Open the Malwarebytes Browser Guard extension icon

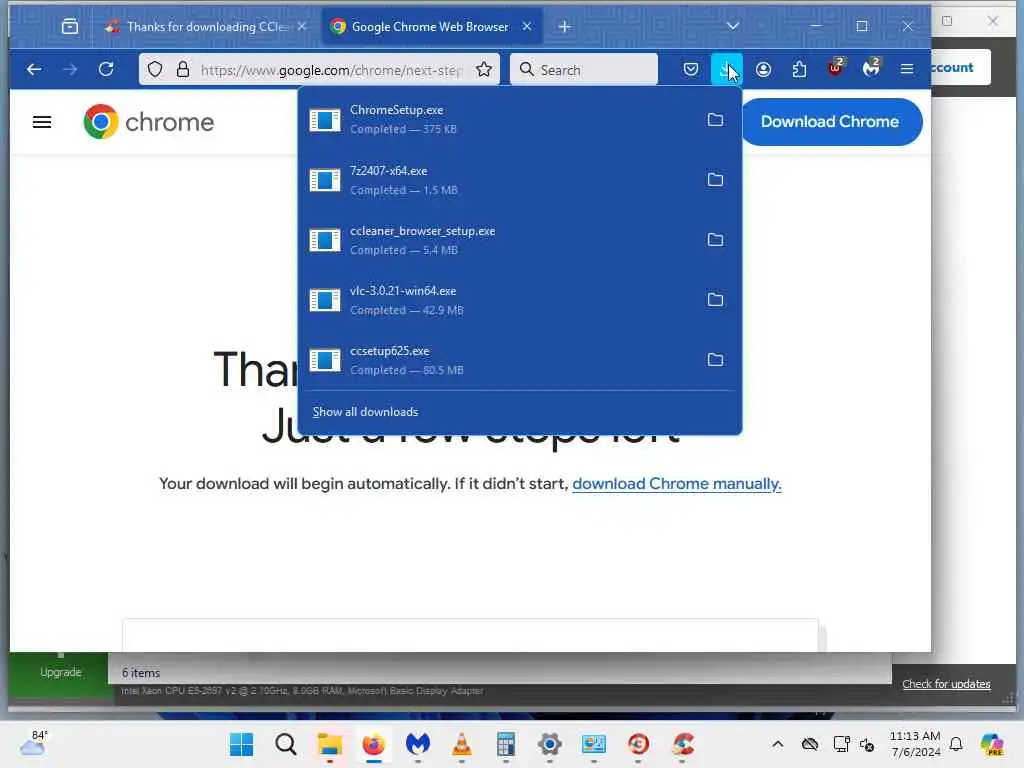871,68
